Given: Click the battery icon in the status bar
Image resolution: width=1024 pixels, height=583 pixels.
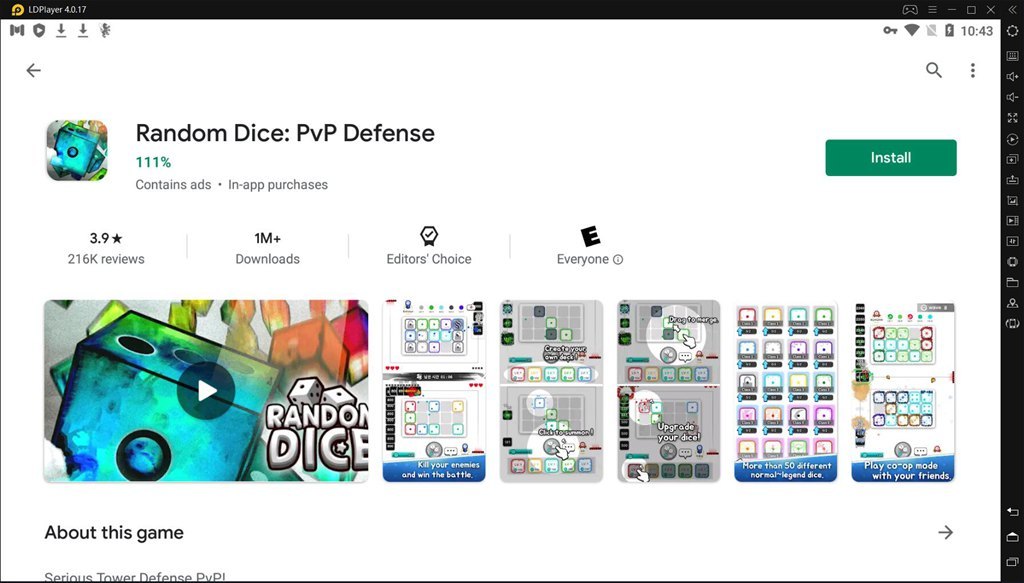Looking at the screenshot, I should [x=950, y=30].
